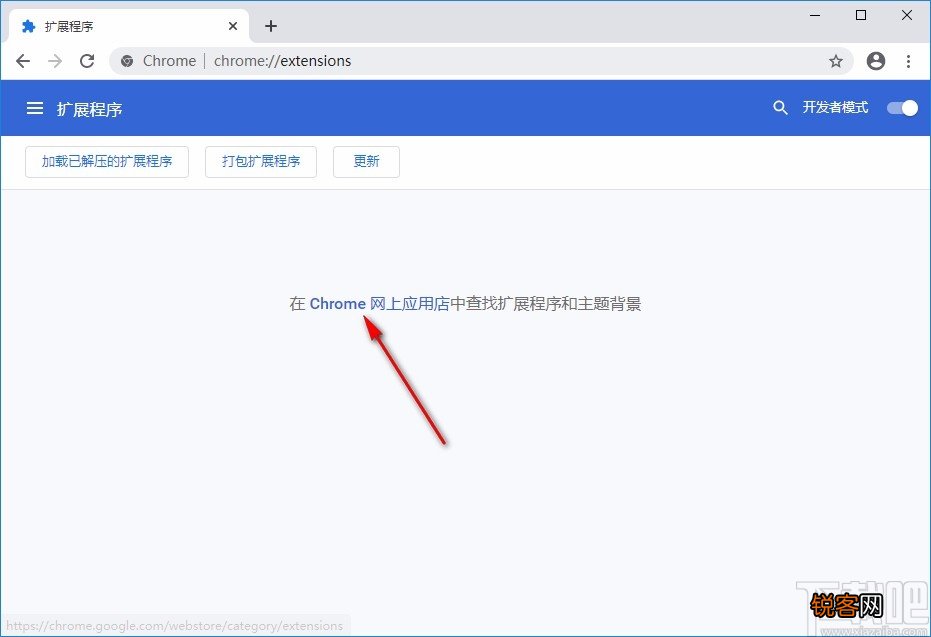Click the 更新 button
The height and width of the screenshot is (637, 931).
coord(366,161)
